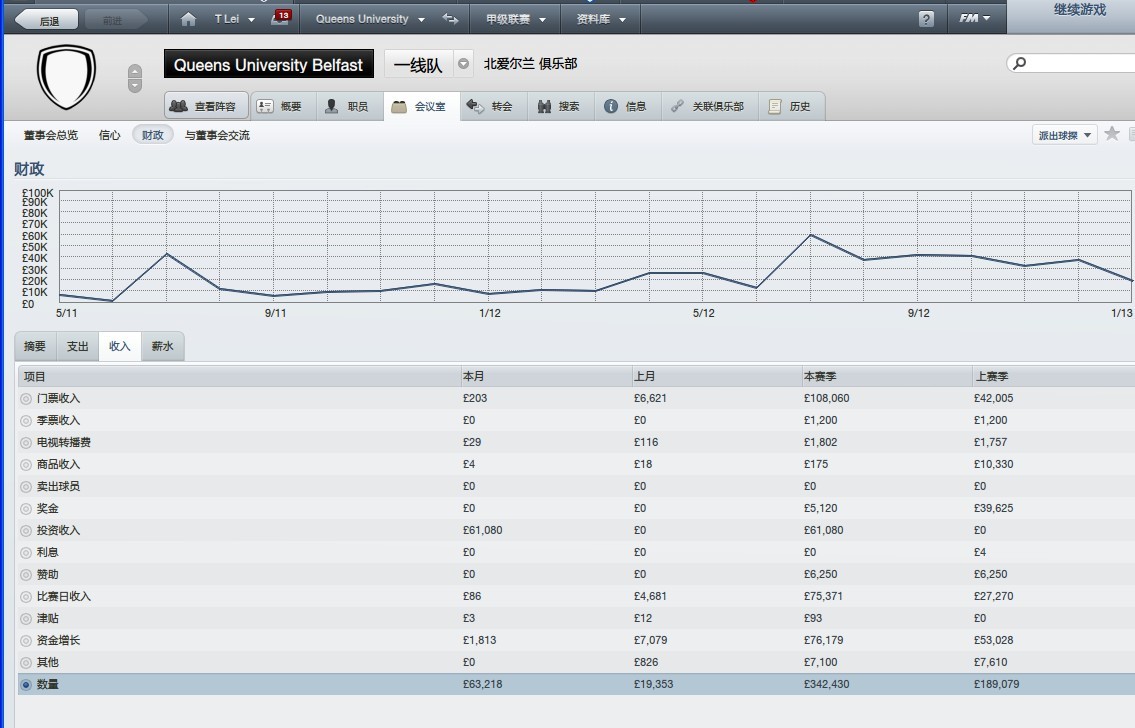The height and width of the screenshot is (728, 1135).
Task: Click the club shield badge
Action: 66,76
